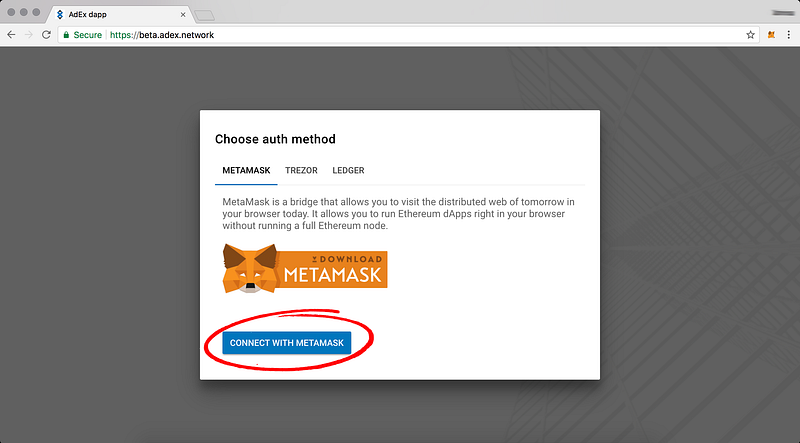Click the browser back arrow

(x=11, y=35)
